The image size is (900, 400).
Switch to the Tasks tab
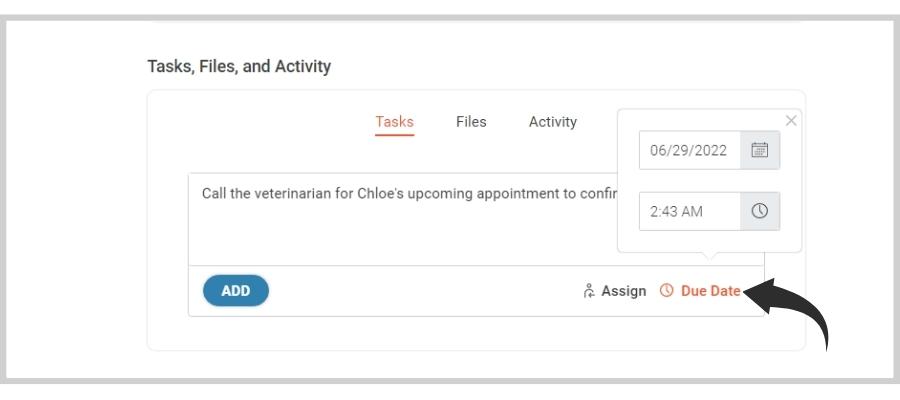(394, 122)
